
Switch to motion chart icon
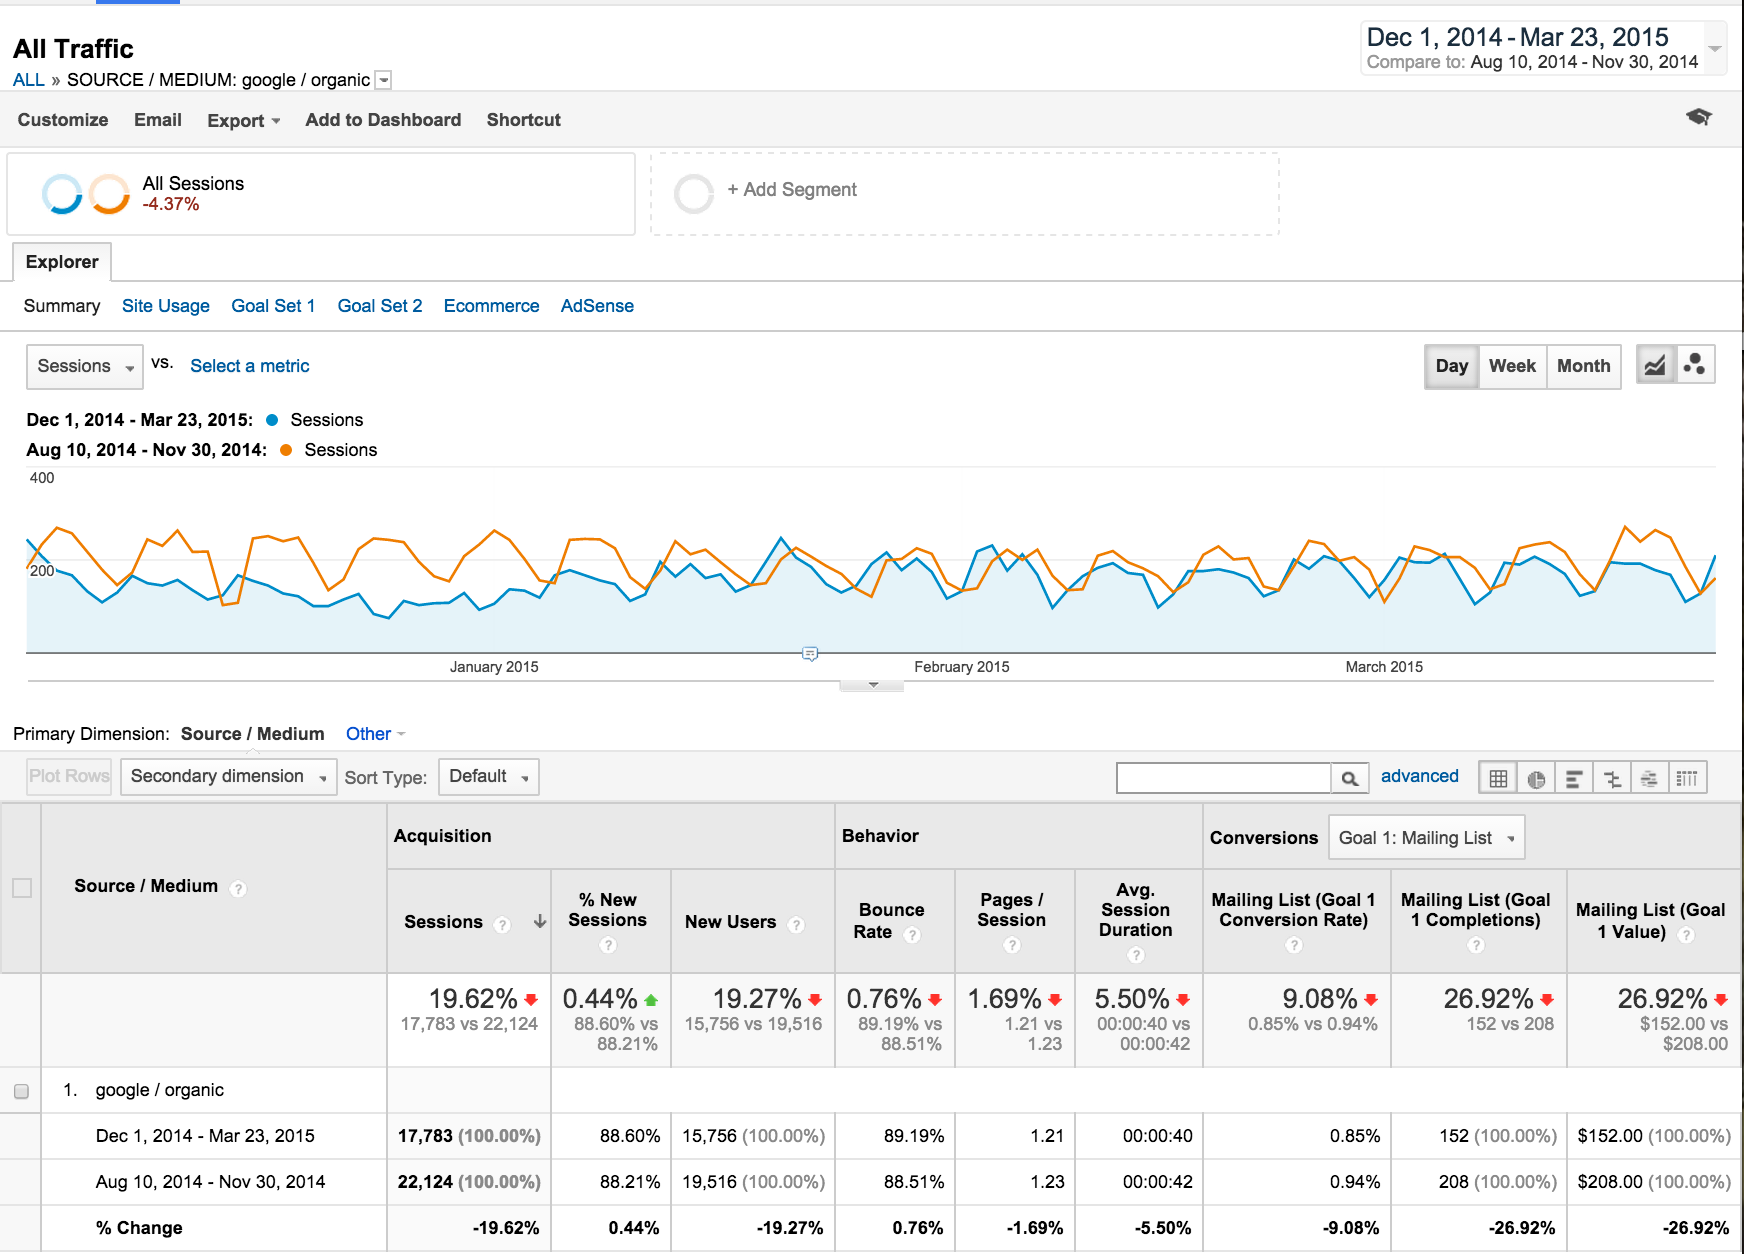(1695, 365)
